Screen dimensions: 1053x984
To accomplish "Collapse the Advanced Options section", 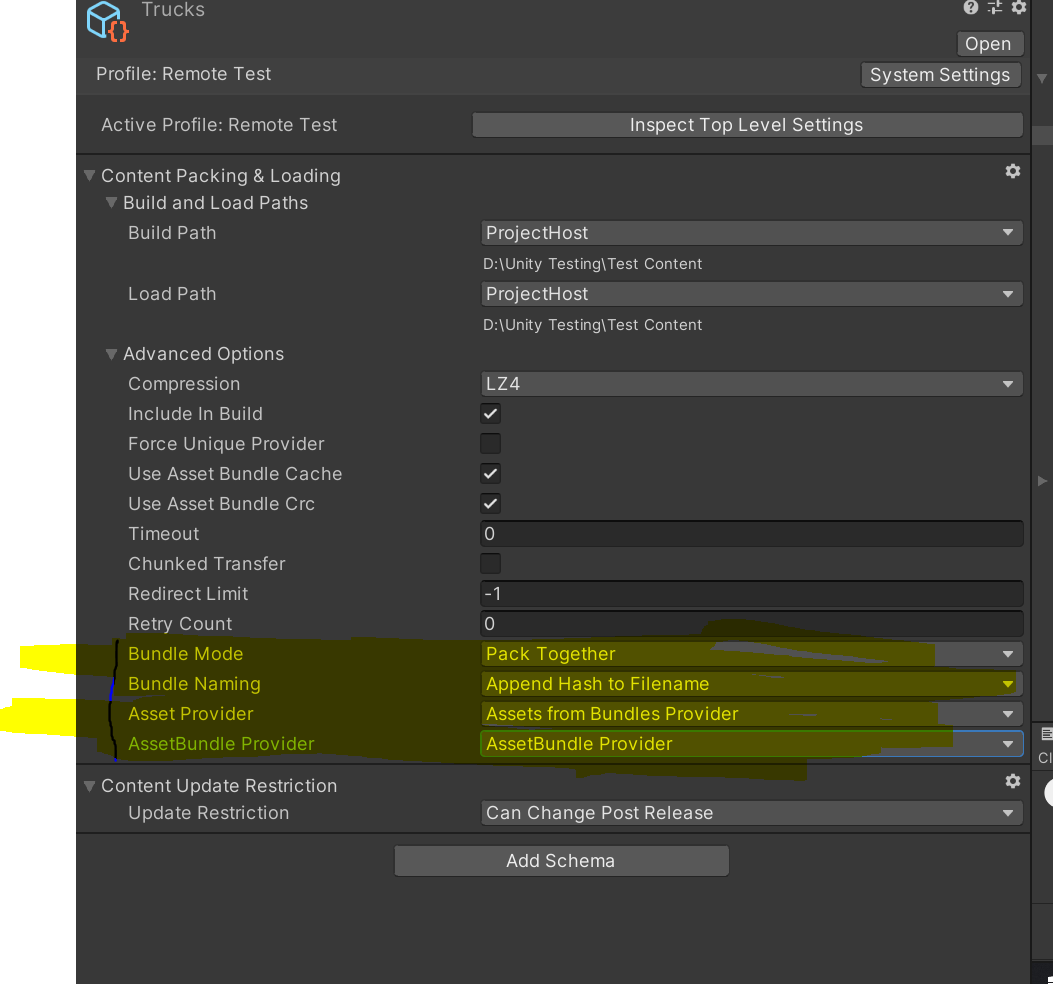I will (111, 353).
